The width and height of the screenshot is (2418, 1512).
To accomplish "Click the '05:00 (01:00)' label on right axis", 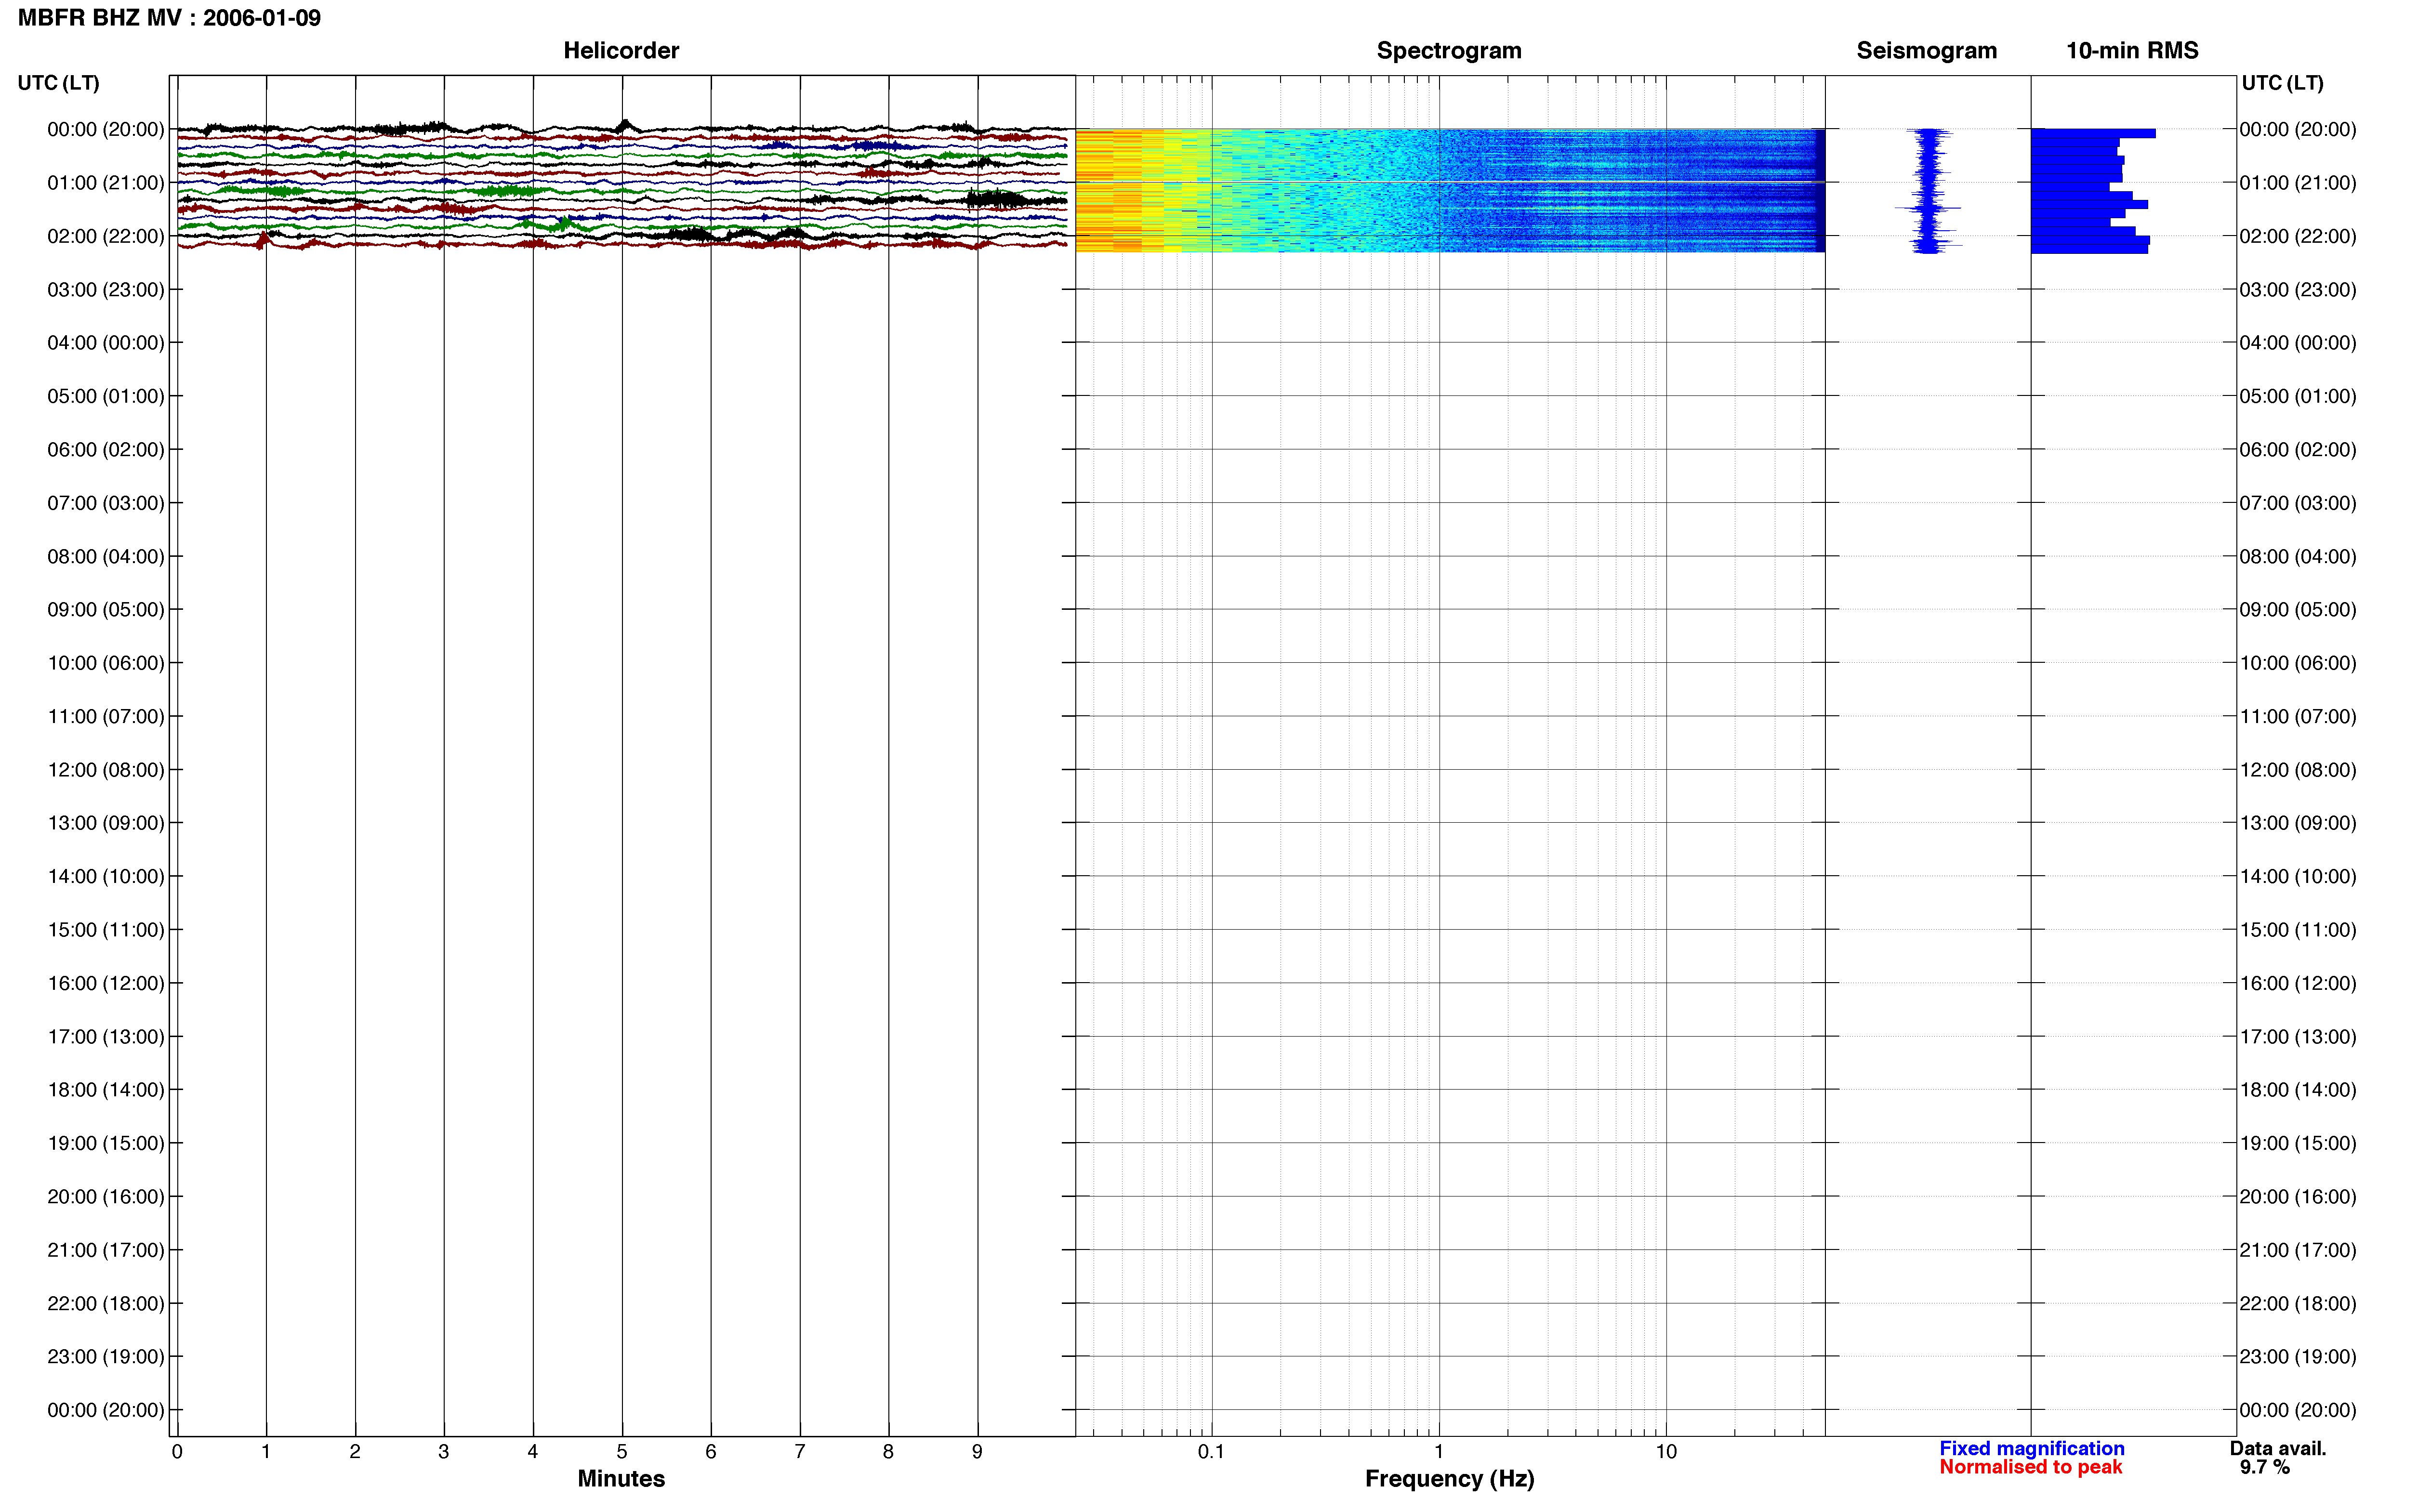I will click(x=2298, y=396).
